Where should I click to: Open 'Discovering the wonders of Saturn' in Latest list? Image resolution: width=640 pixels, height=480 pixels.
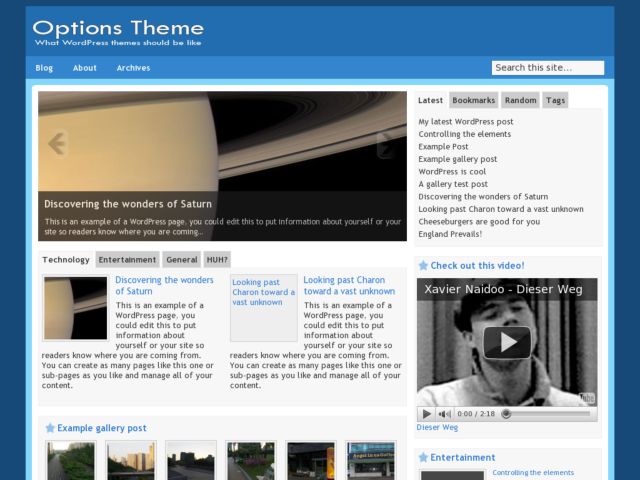pos(483,196)
